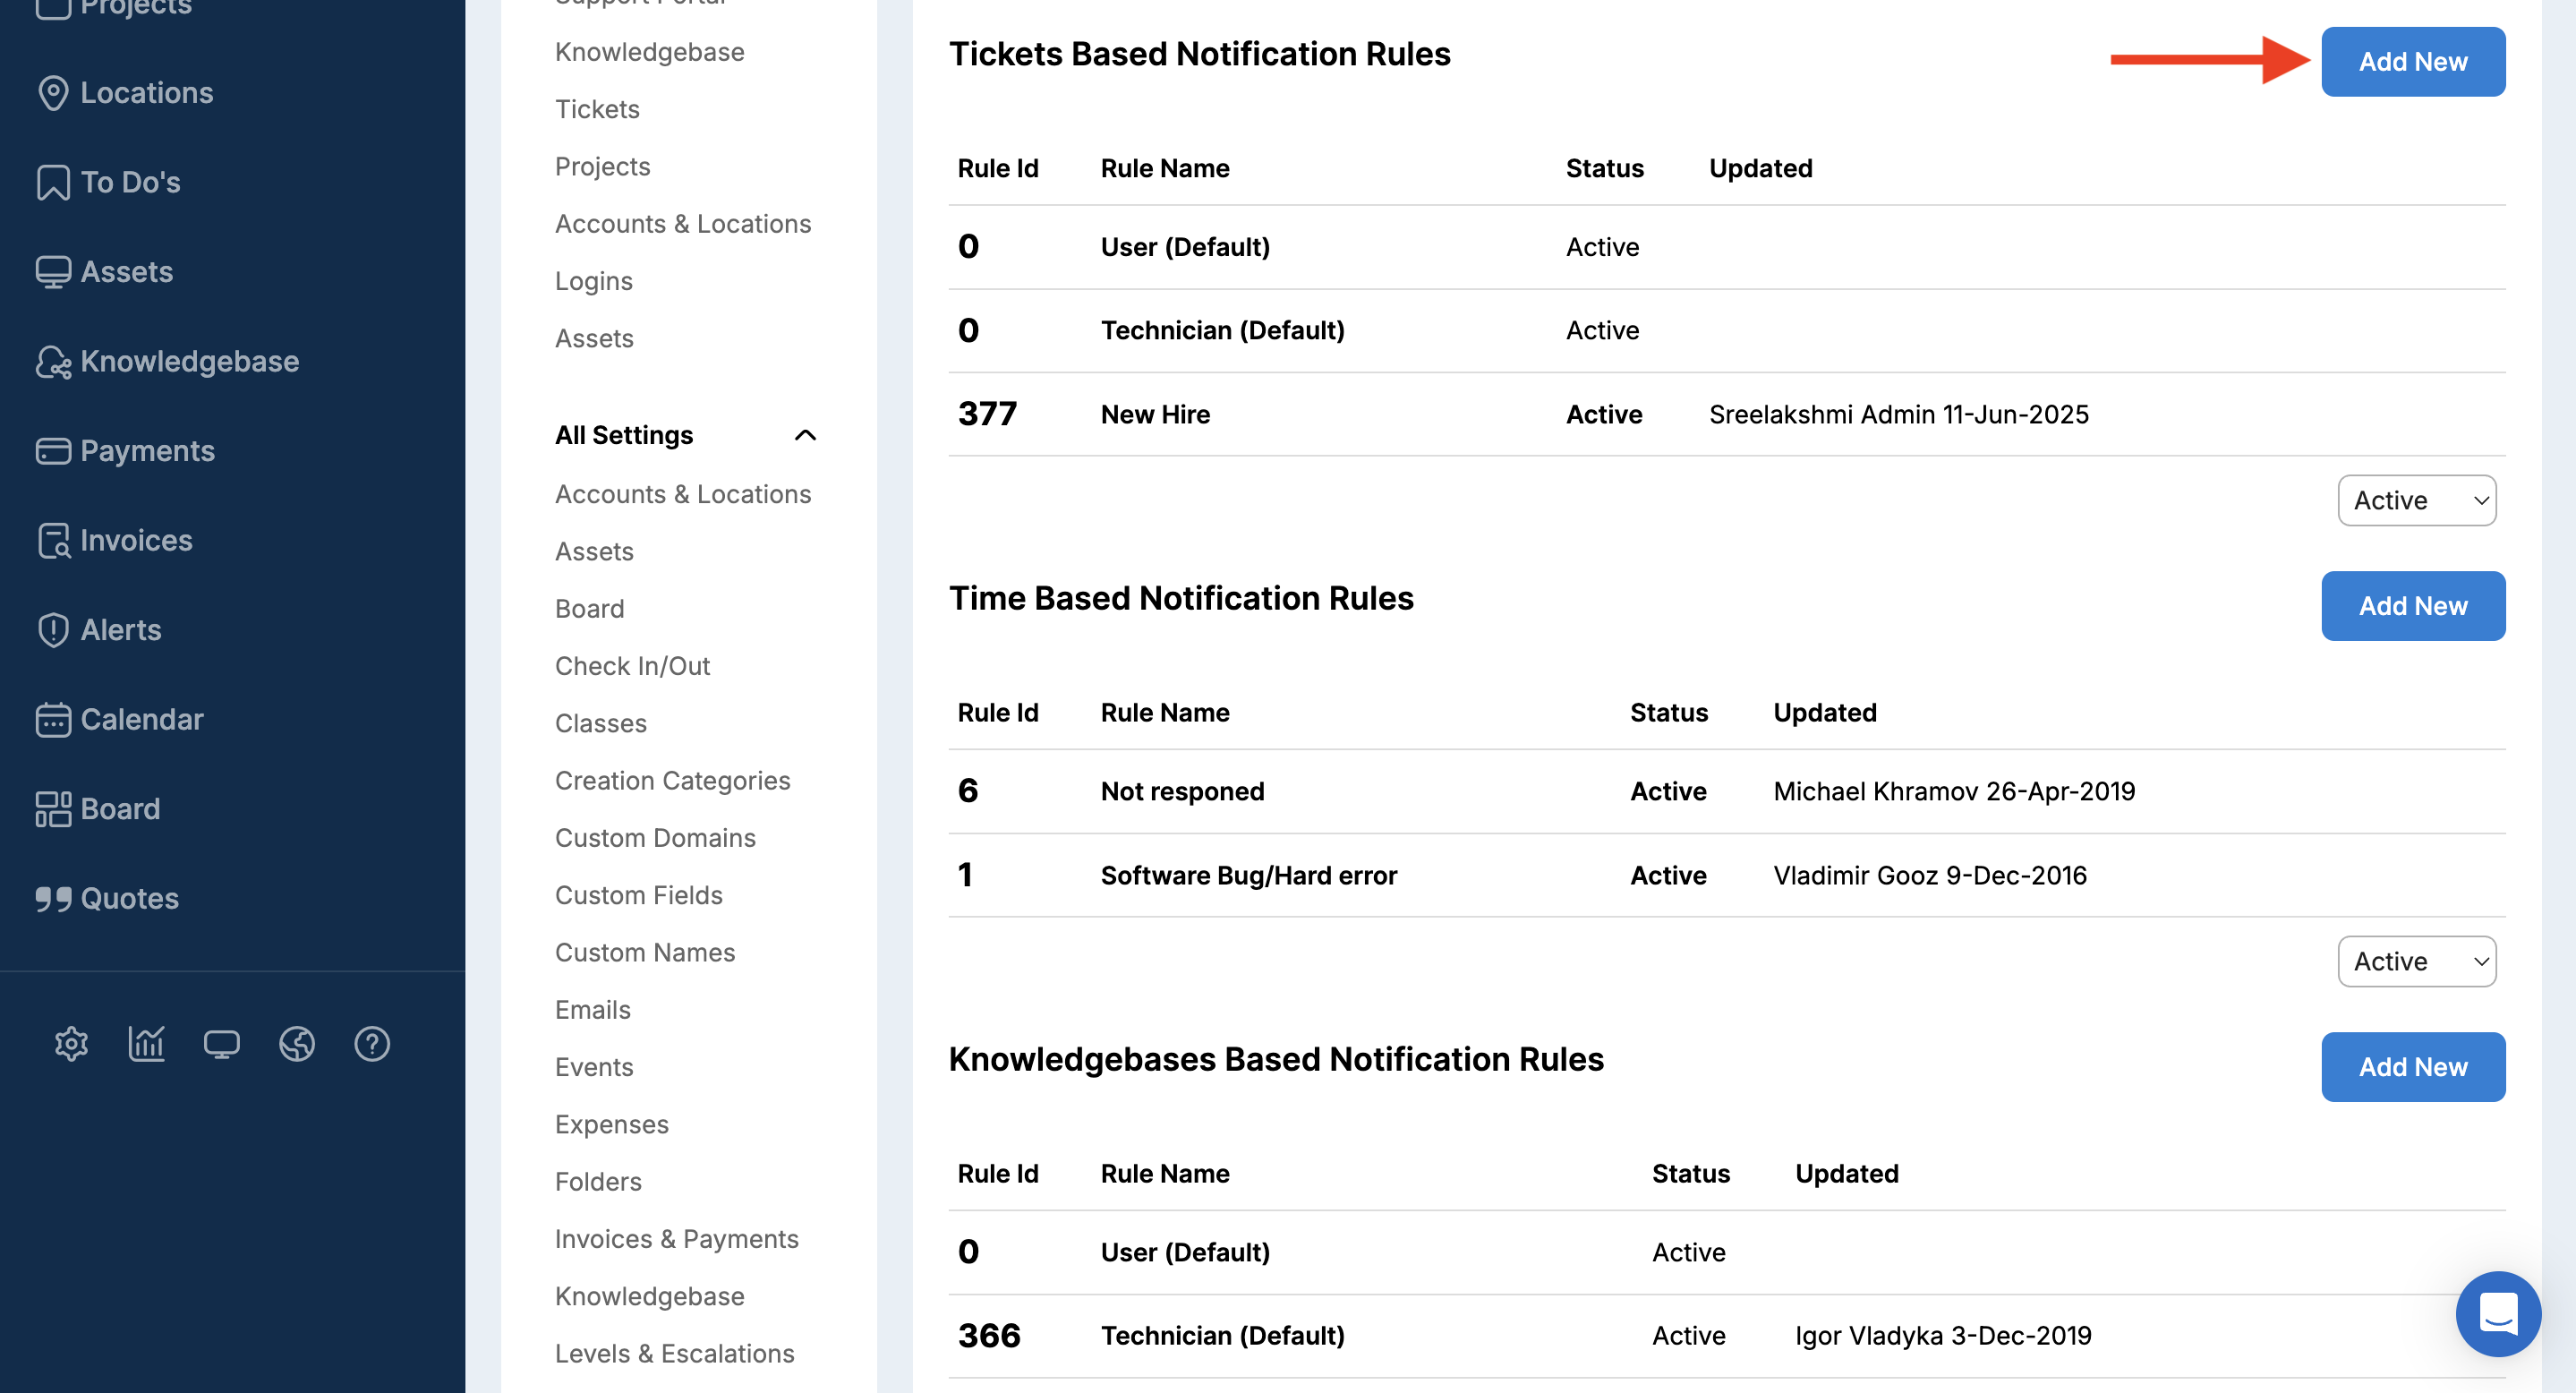Viewport: 2576px width, 1393px height.
Task: Select Custom Fields settings item
Action: (638, 895)
